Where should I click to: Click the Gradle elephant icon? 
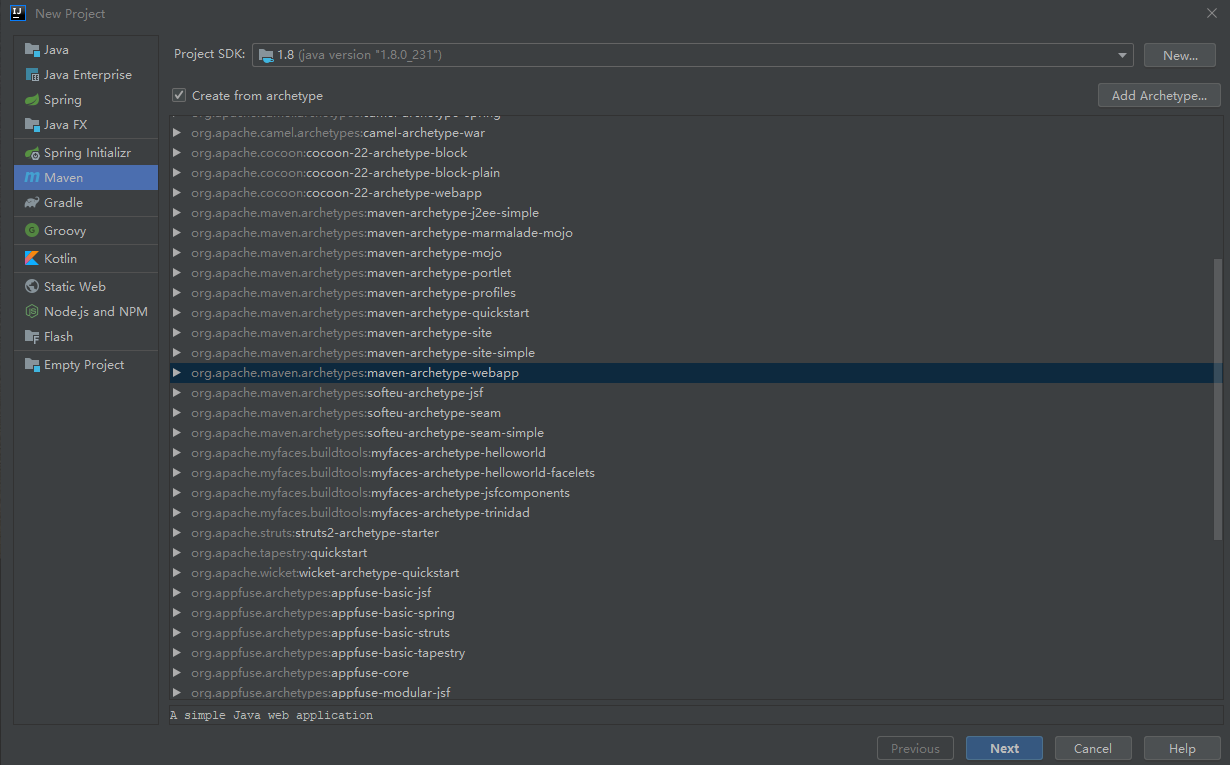click(32, 203)
